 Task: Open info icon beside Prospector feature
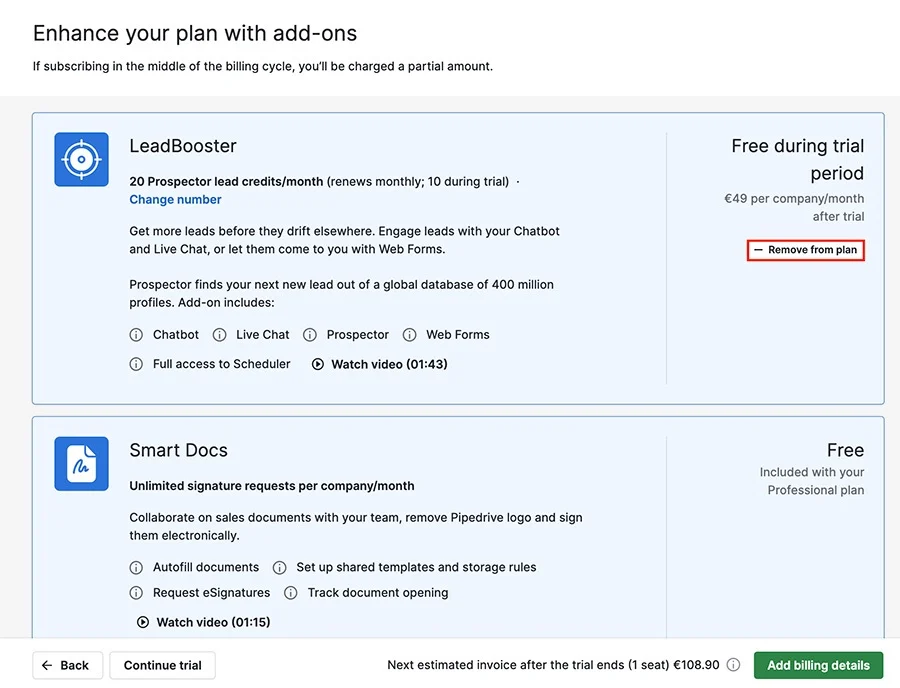click(310, 335)
